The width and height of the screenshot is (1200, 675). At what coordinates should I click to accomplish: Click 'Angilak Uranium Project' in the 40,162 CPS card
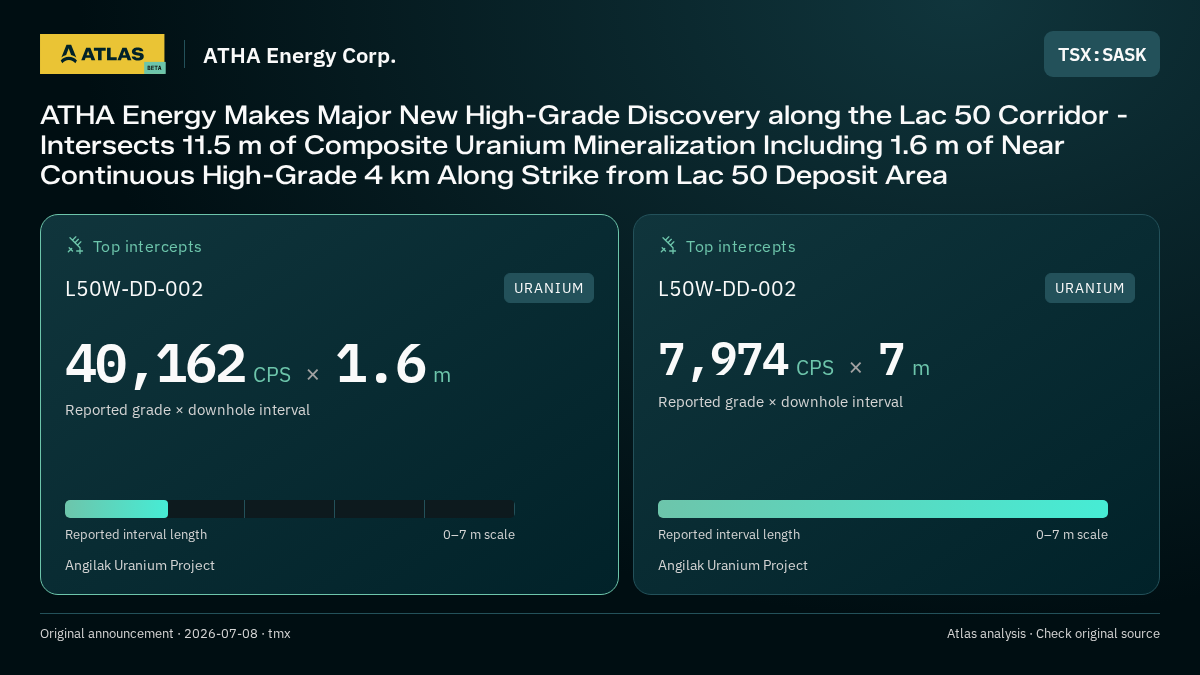pyautogui.click(x=140, y=565)
